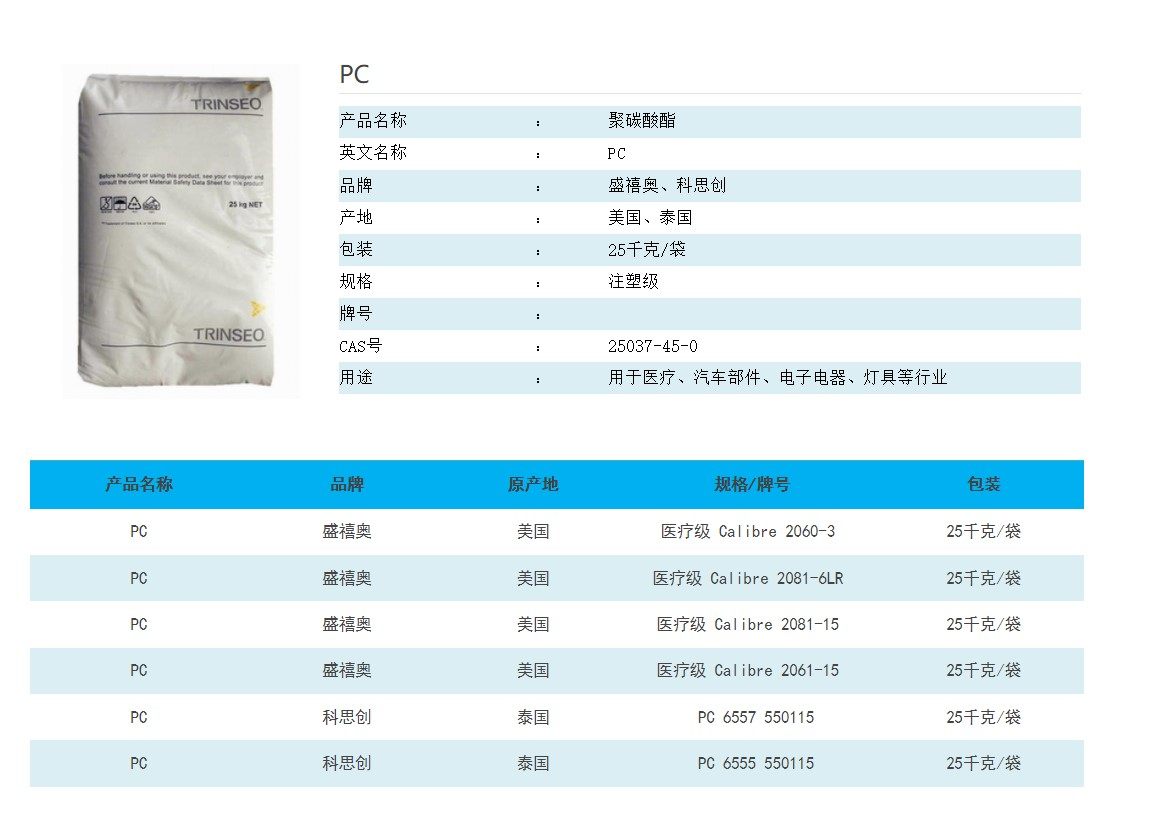Screen dimensions: 1156x832
Task: Select the 包装 table column header
Action: tap(983, 484)
